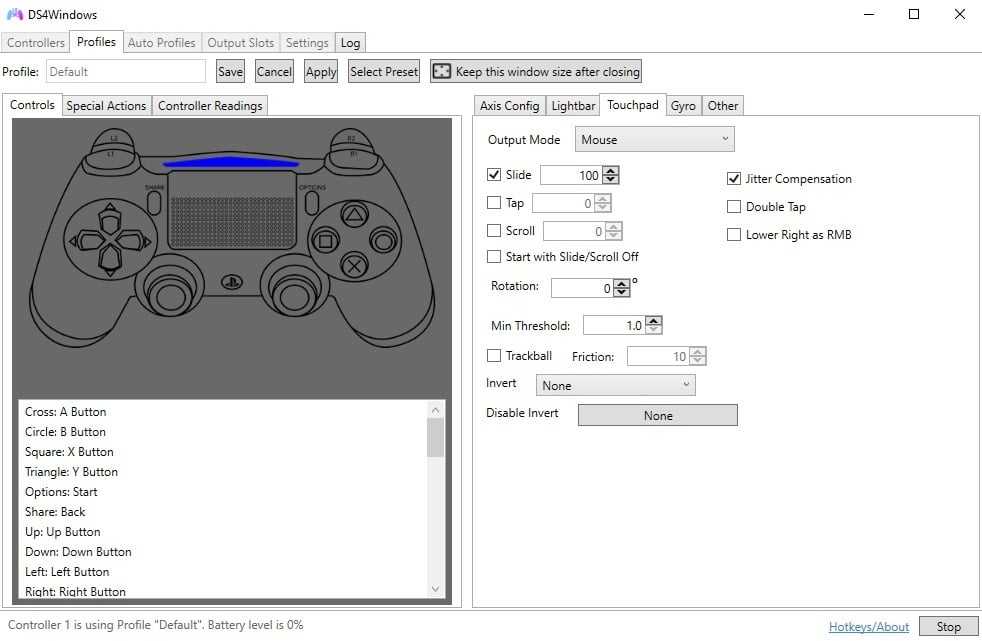This screenshot has height=641, width=982.
Task: Open Select Preset
Action: tap(384, 71)
